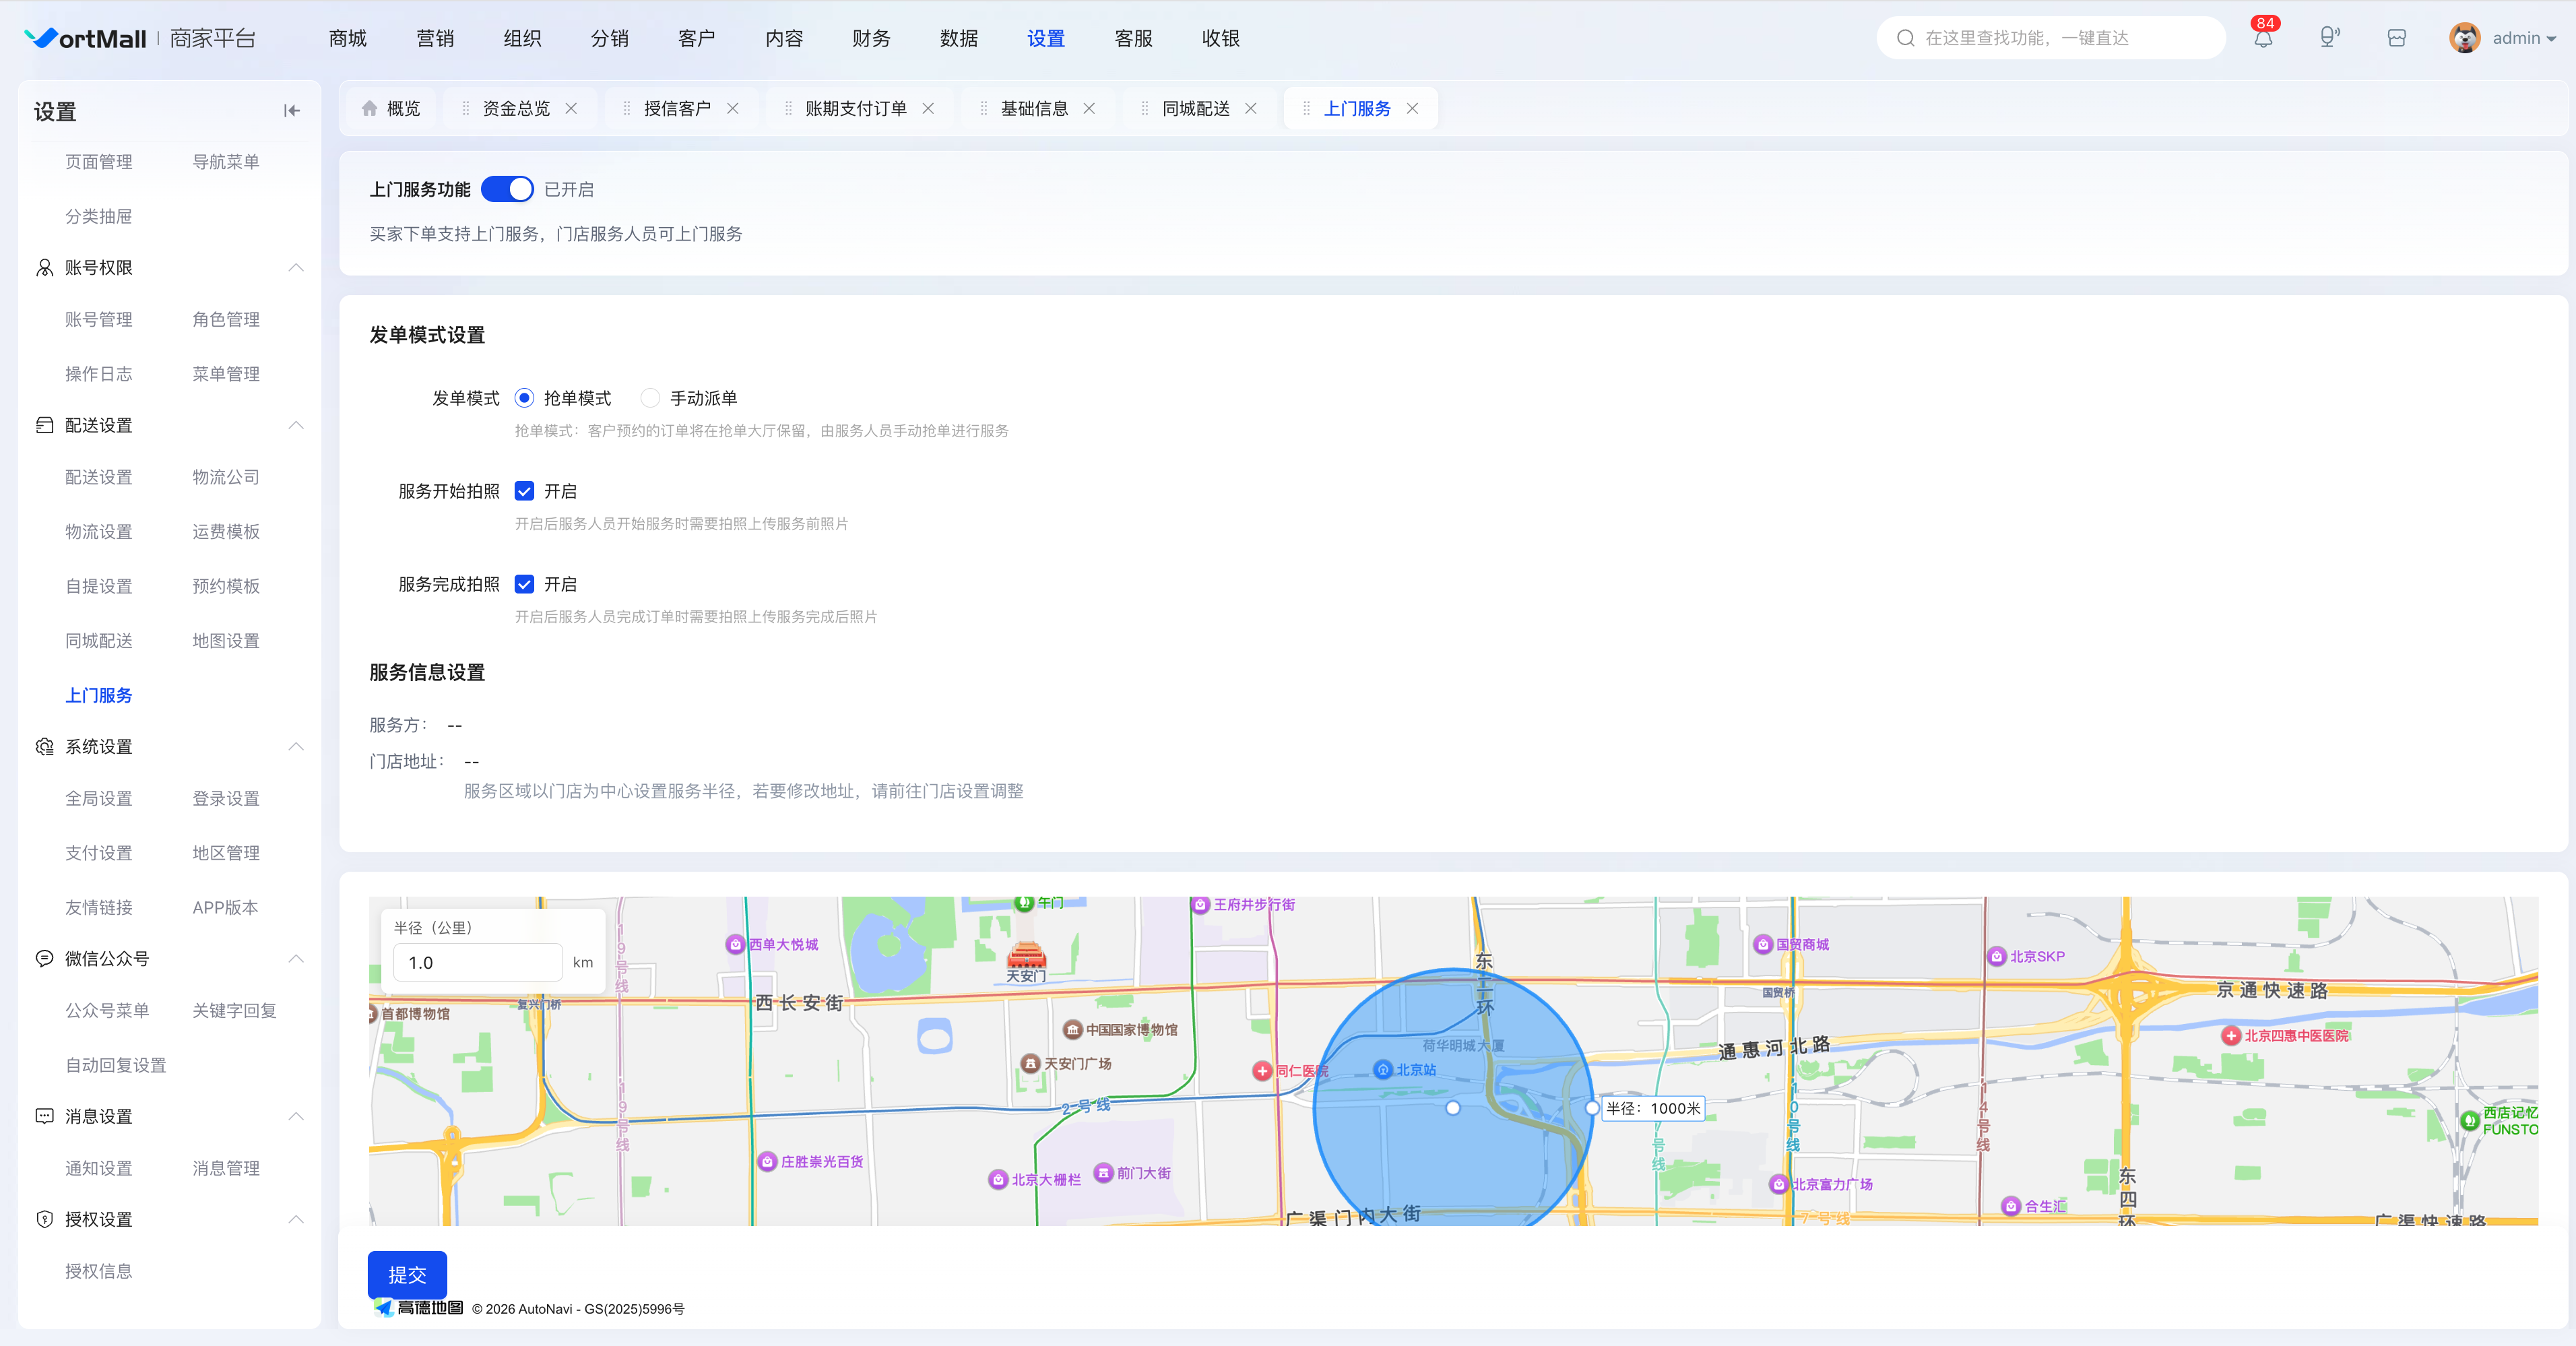The height and width of the screenshot is (1346, 2576).
Task: Select the 手动派单 radio option
Action: tap(650, 398)
